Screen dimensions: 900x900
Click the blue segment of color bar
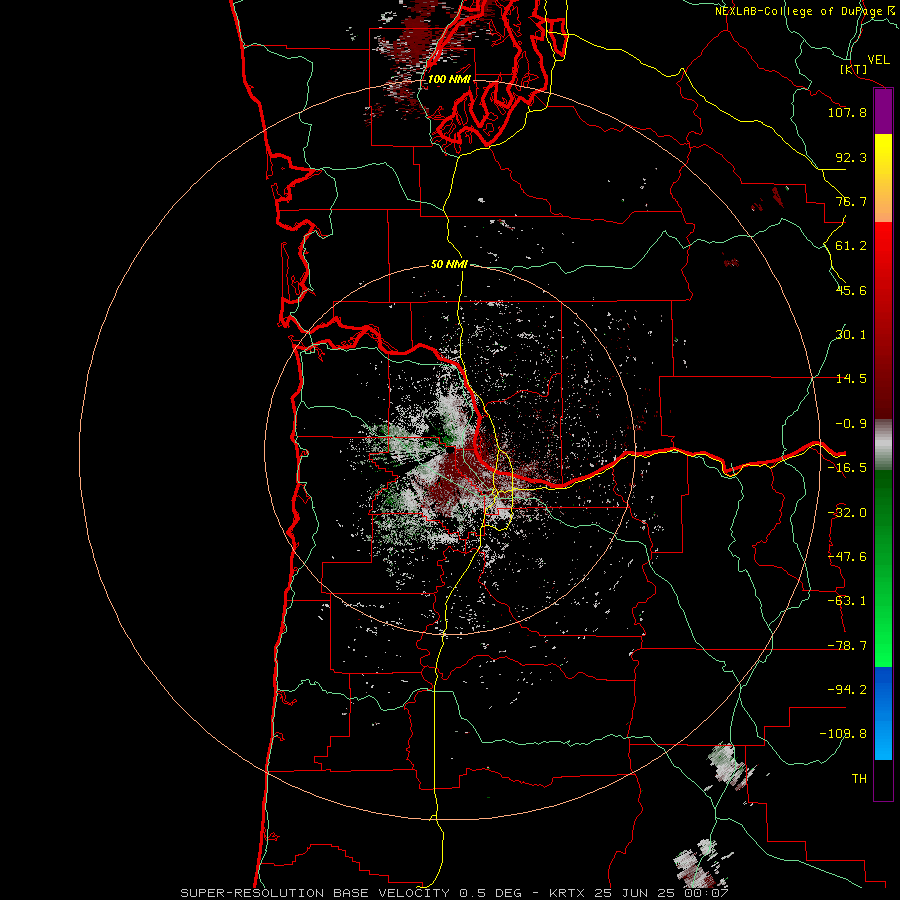coord(883,713)
